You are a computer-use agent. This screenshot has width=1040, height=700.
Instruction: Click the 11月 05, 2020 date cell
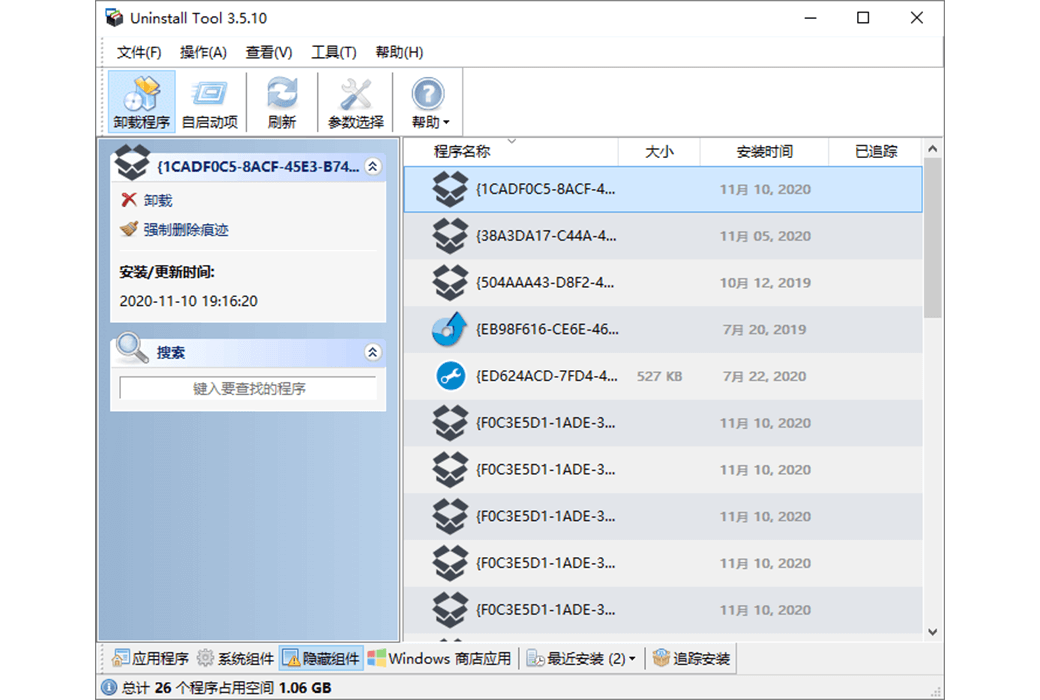pyautogui.click(x=765, y=236)
